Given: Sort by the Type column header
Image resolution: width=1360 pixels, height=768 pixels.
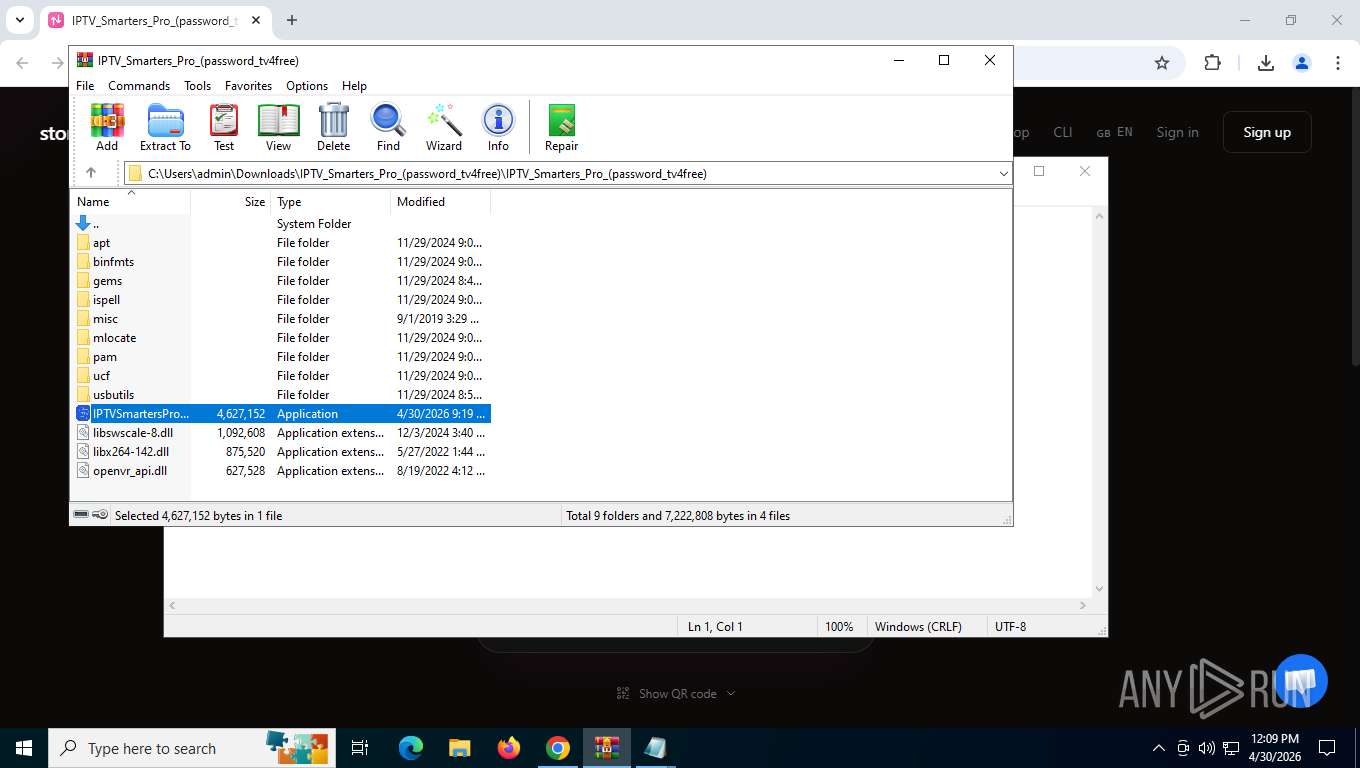Looking at the screenshot, I should point(331,202).
